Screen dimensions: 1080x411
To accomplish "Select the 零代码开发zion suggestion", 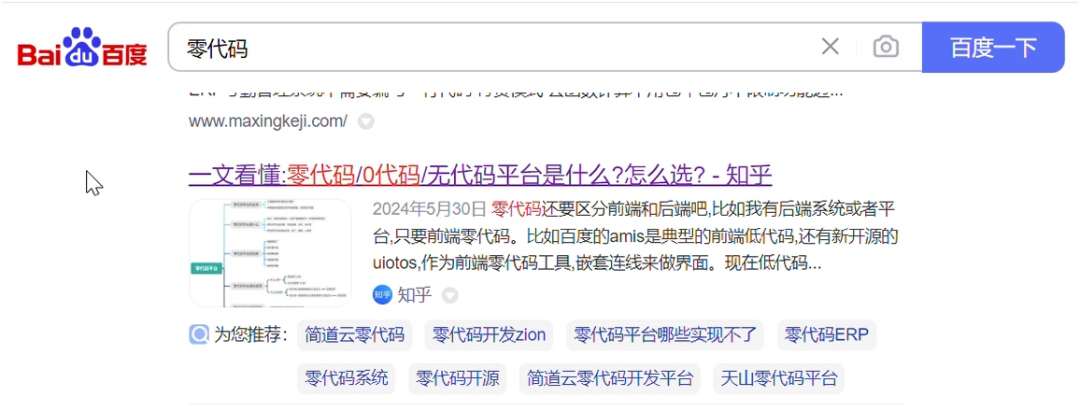I will (x=489, y=335).
